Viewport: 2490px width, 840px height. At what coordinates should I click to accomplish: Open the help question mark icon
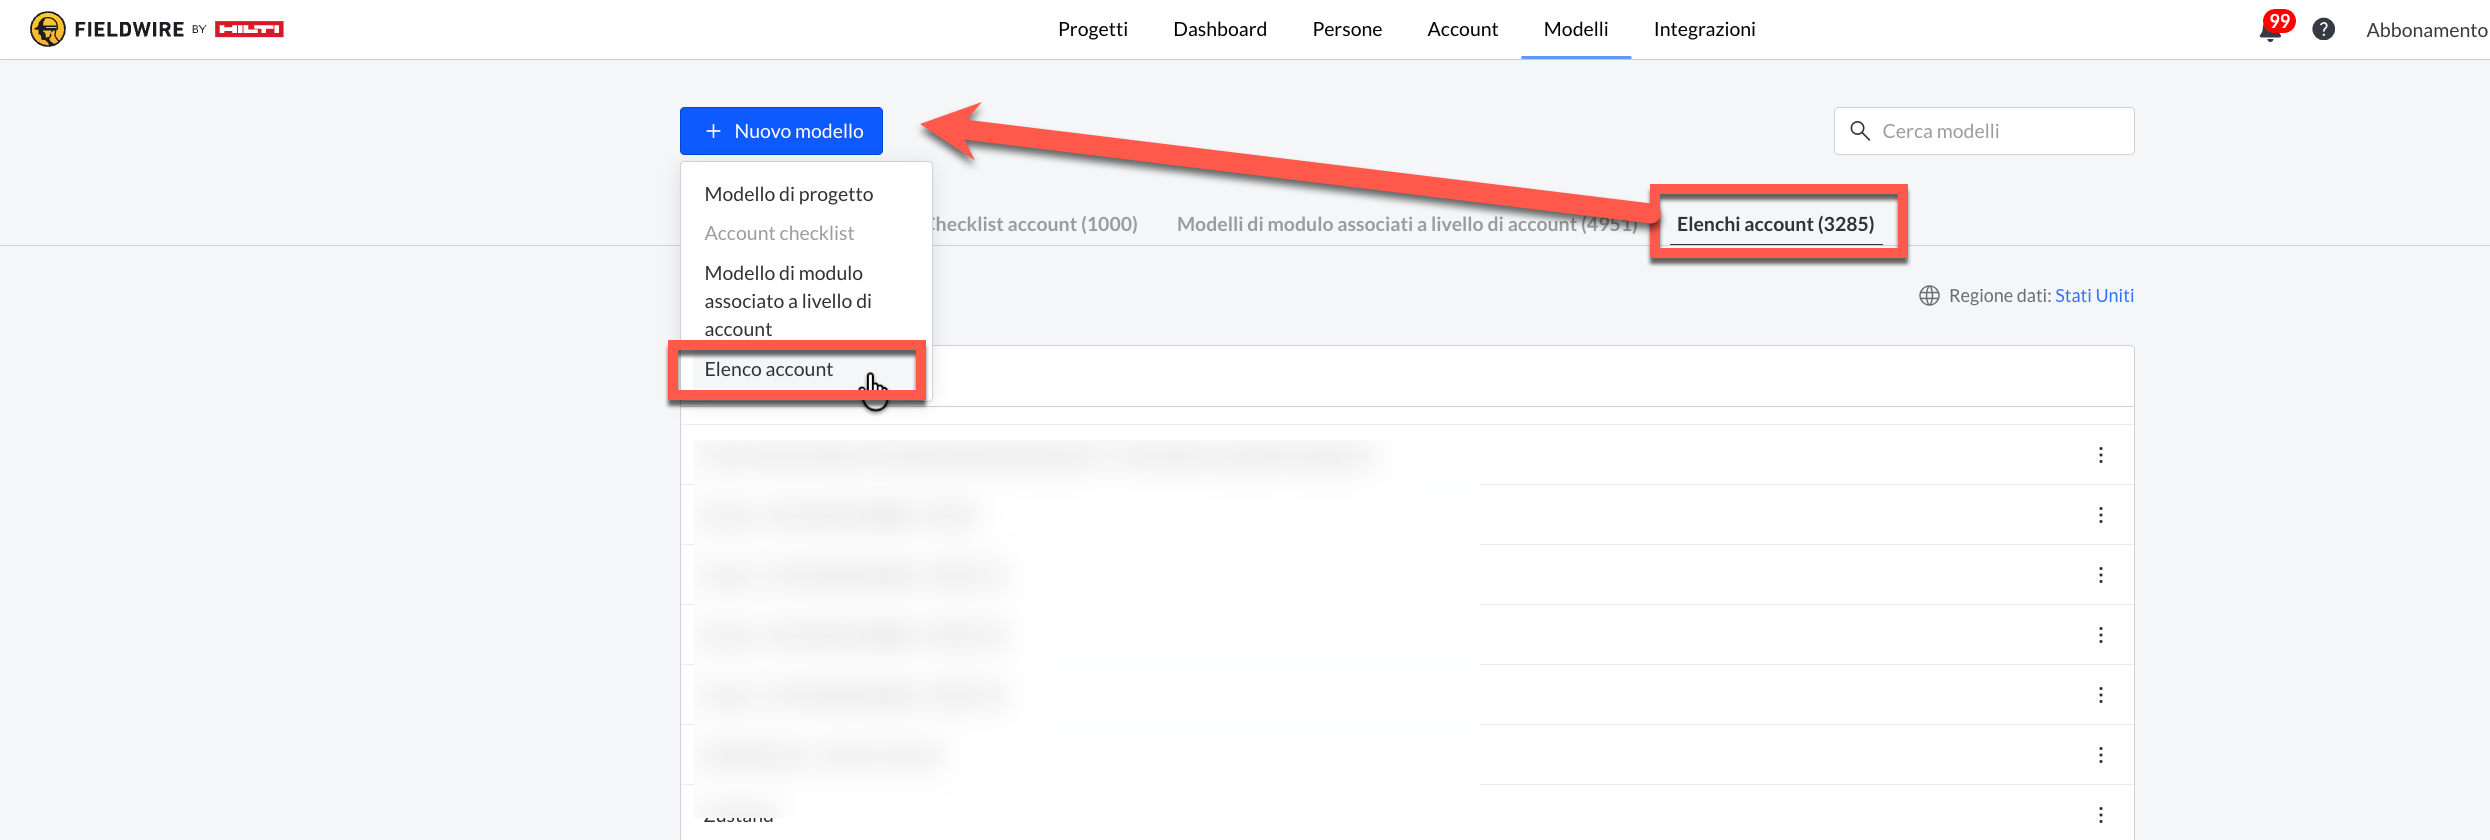pos(2323,30)
